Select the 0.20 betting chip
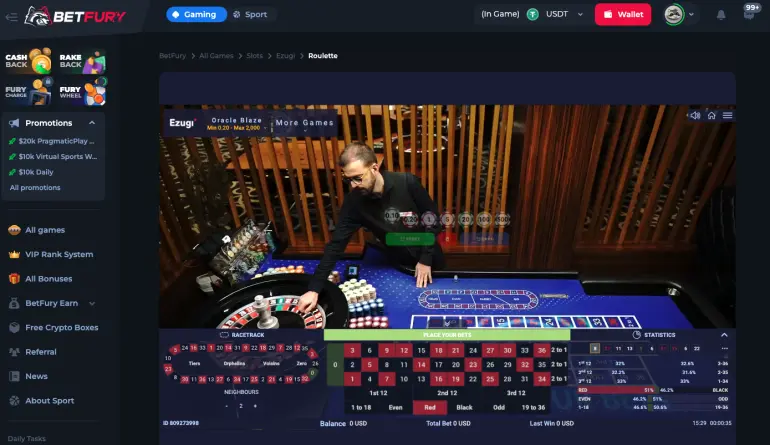 click(x=411, y=219)
